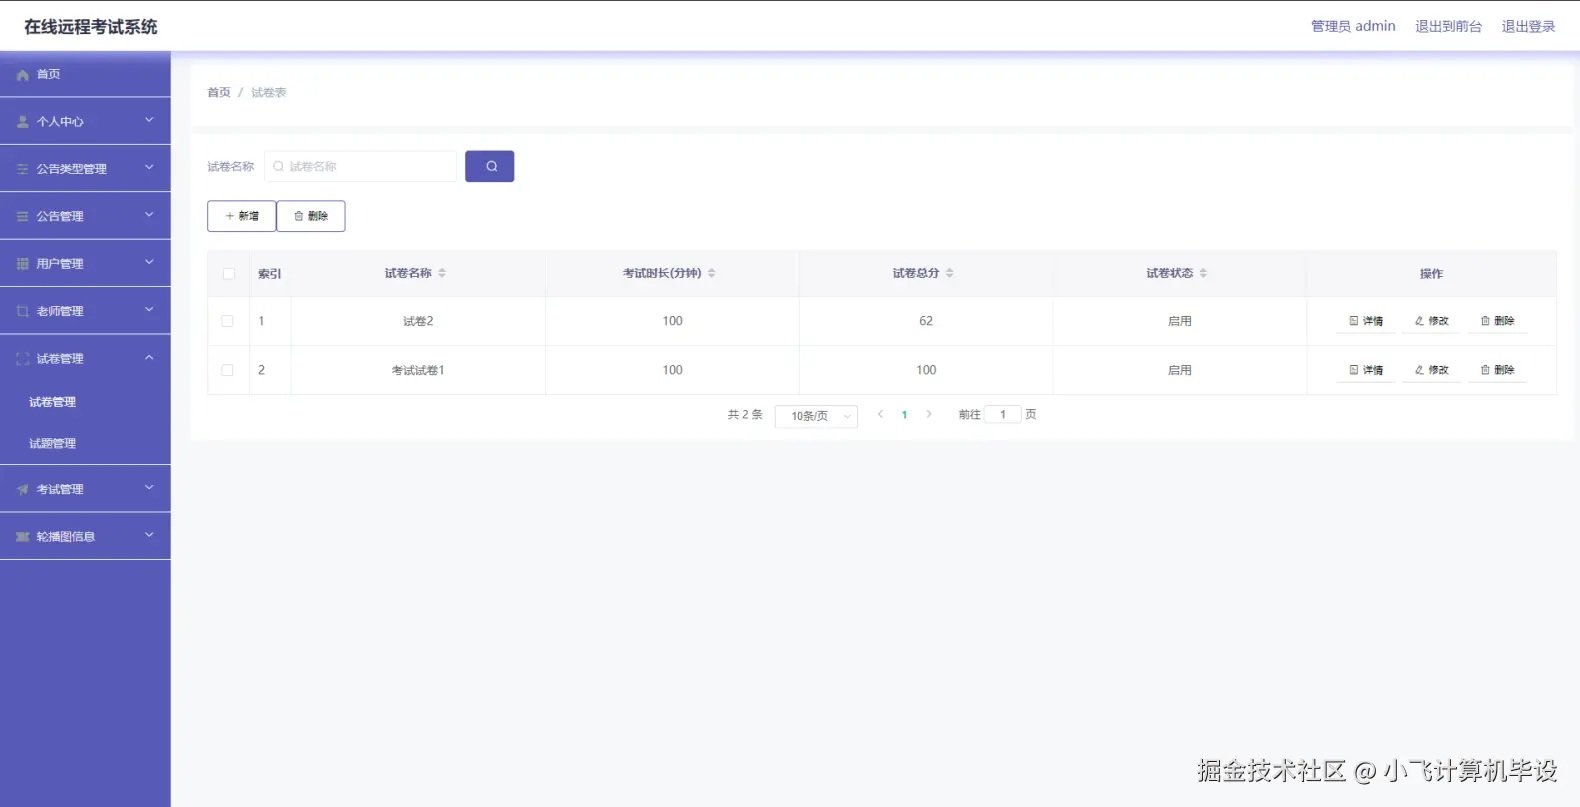The image size is (1580, 807).
Task: Click the 试卷管理 frame icon
Action: 22,359
